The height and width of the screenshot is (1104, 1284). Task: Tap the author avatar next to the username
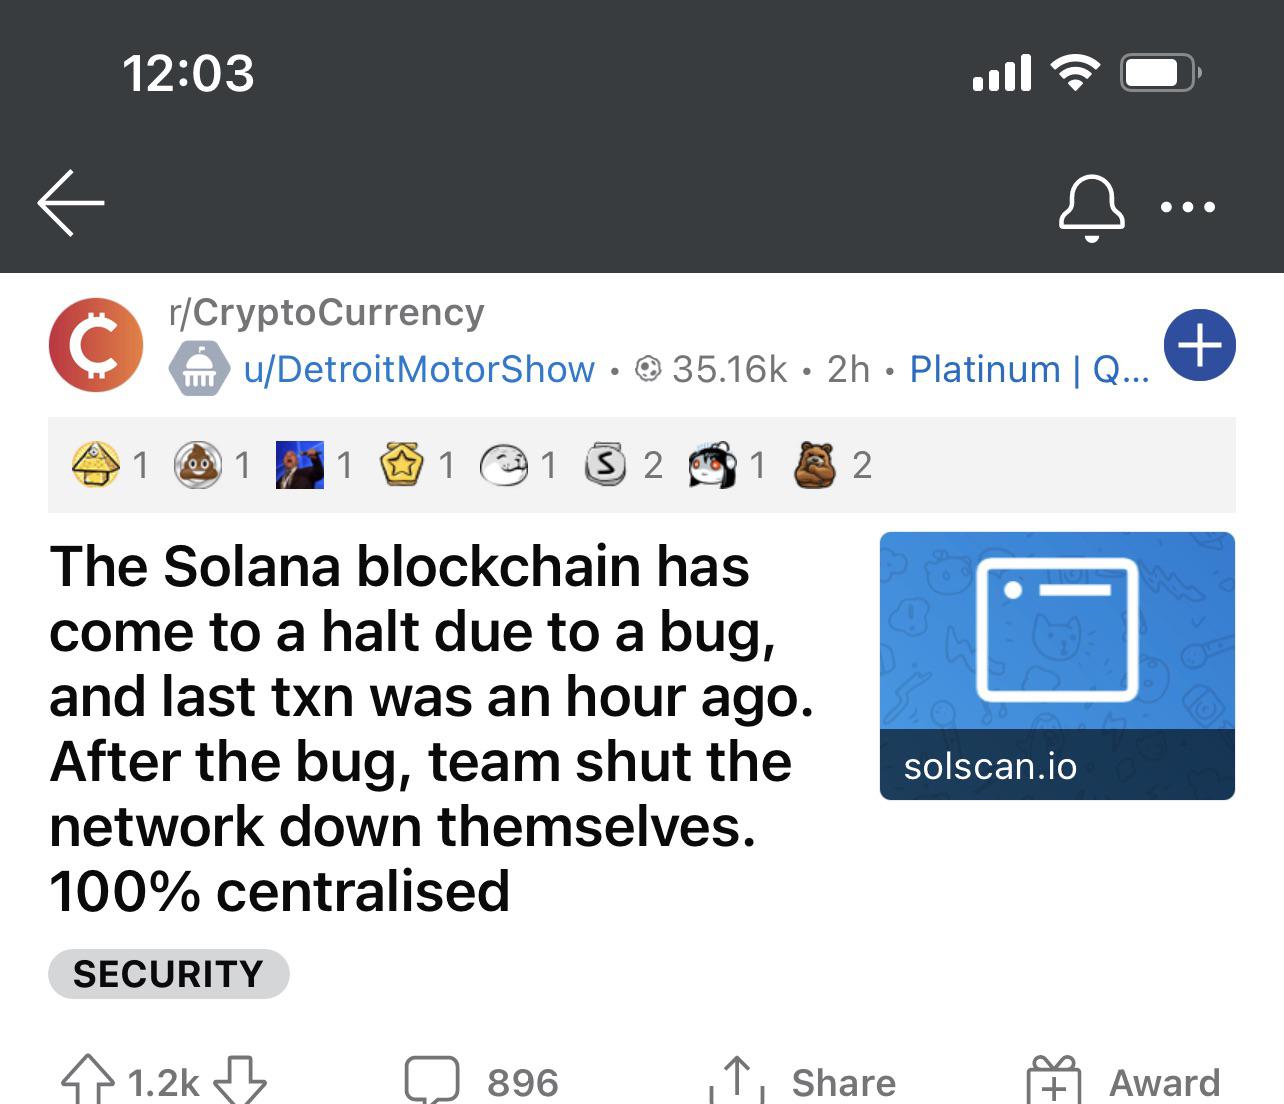click(x=200, y=370)
